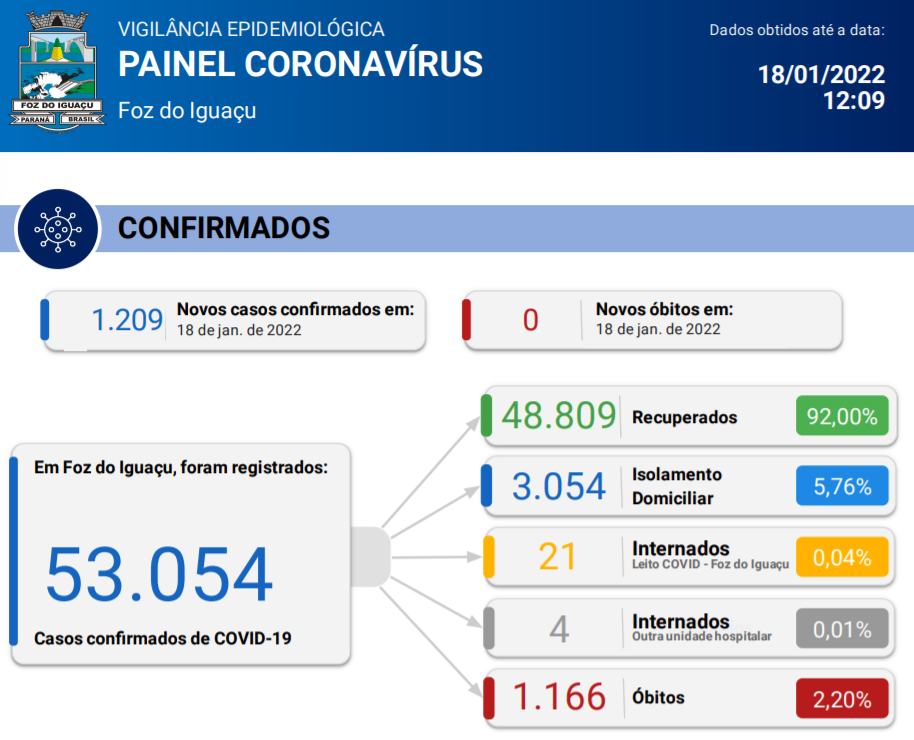Viewport: 914px width, 740px height.
Task: Click 'Casos confirmados de COVID-19' caption
Action: [163, 639]
